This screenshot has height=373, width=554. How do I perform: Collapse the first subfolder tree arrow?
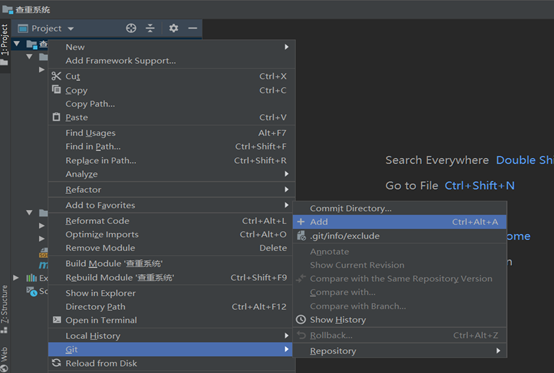tap(29, 57)
